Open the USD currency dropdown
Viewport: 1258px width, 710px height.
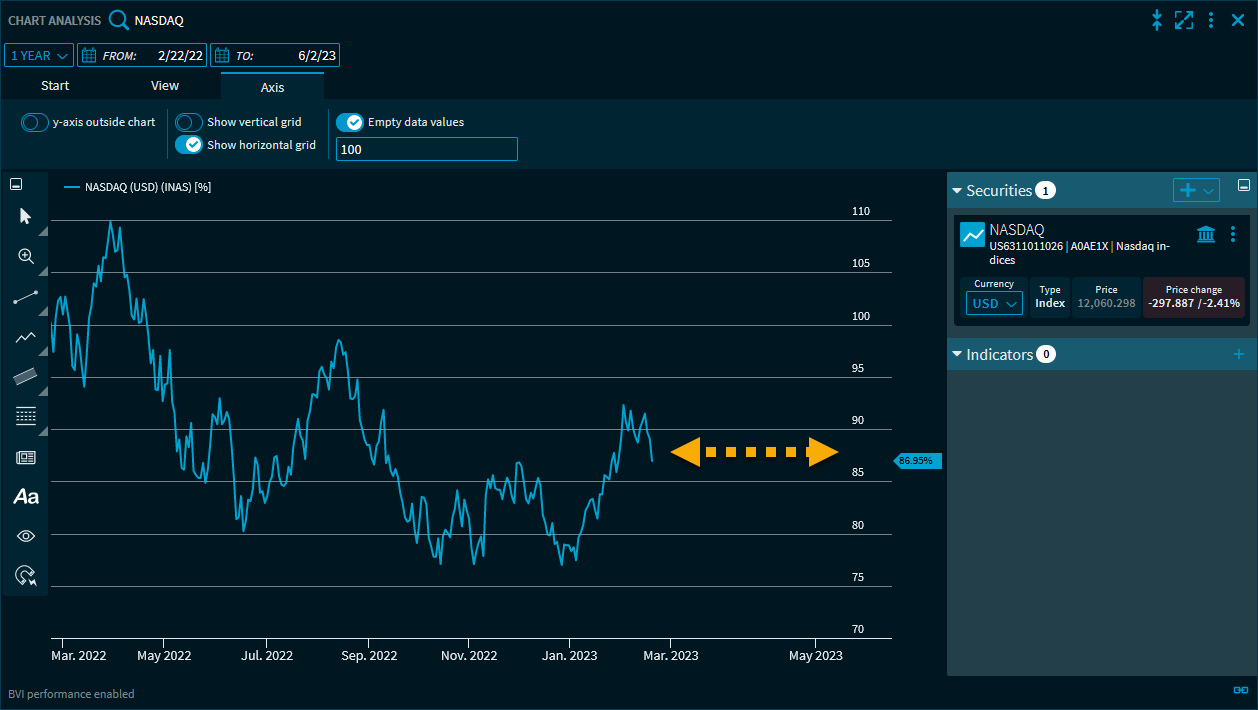tap(994, 303)
